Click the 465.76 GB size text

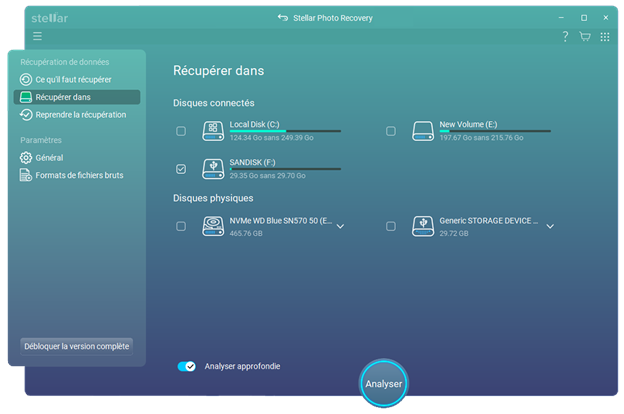246,233
